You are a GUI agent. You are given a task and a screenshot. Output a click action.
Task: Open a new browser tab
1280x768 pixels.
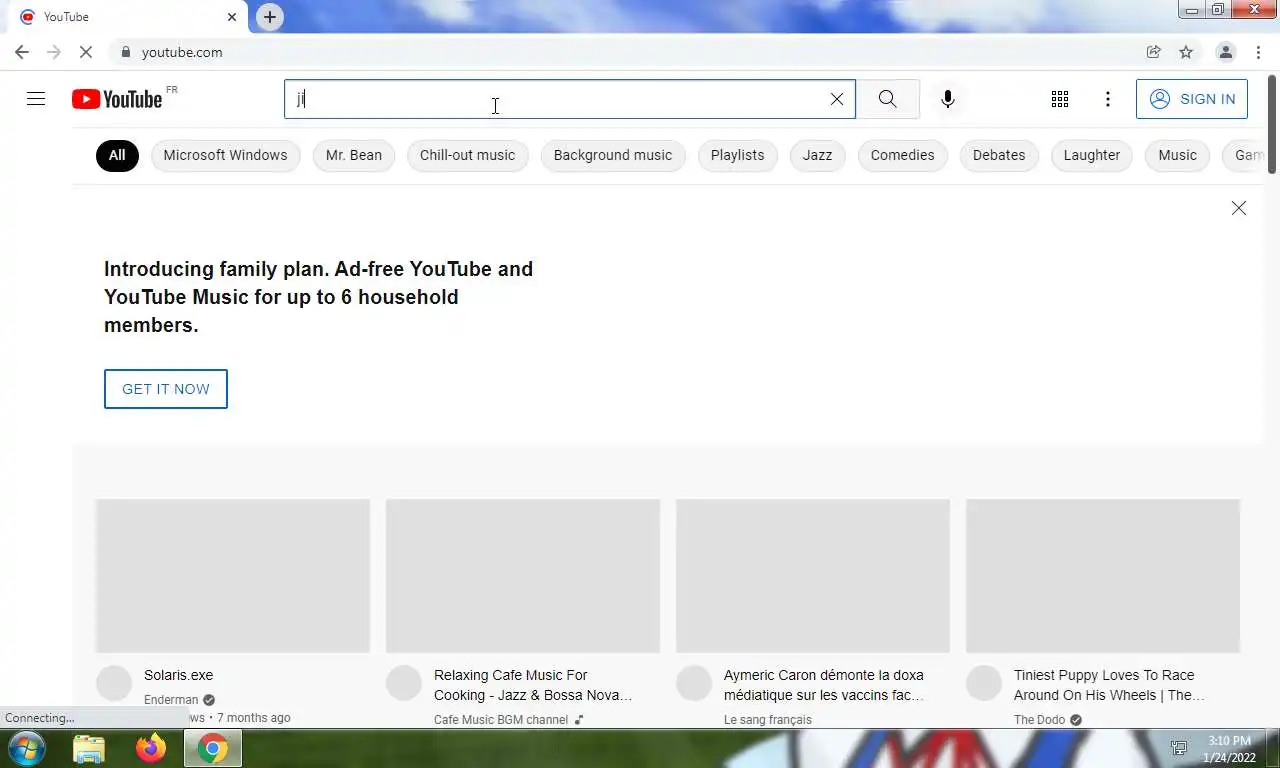(270, 17)
